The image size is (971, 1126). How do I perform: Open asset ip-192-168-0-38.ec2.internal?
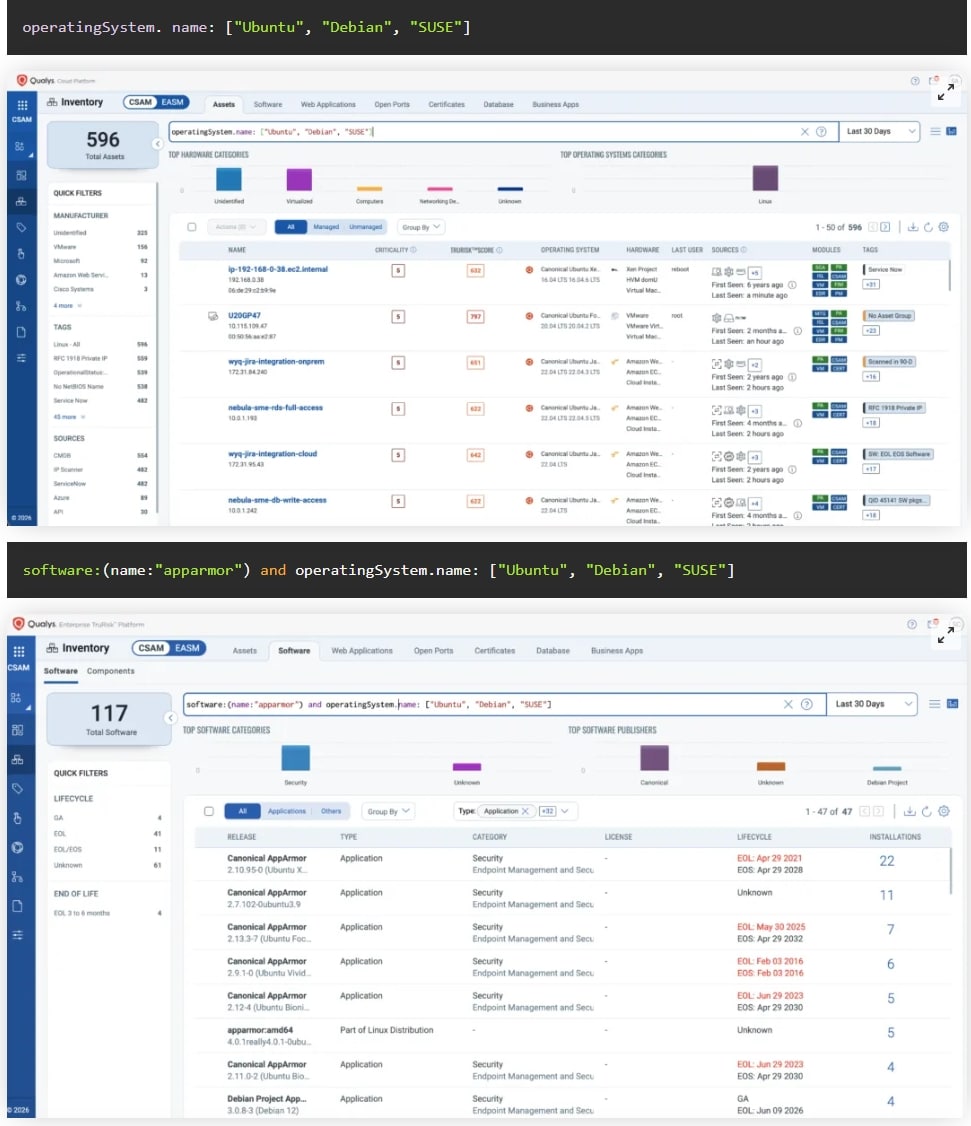tap(277, 269)
